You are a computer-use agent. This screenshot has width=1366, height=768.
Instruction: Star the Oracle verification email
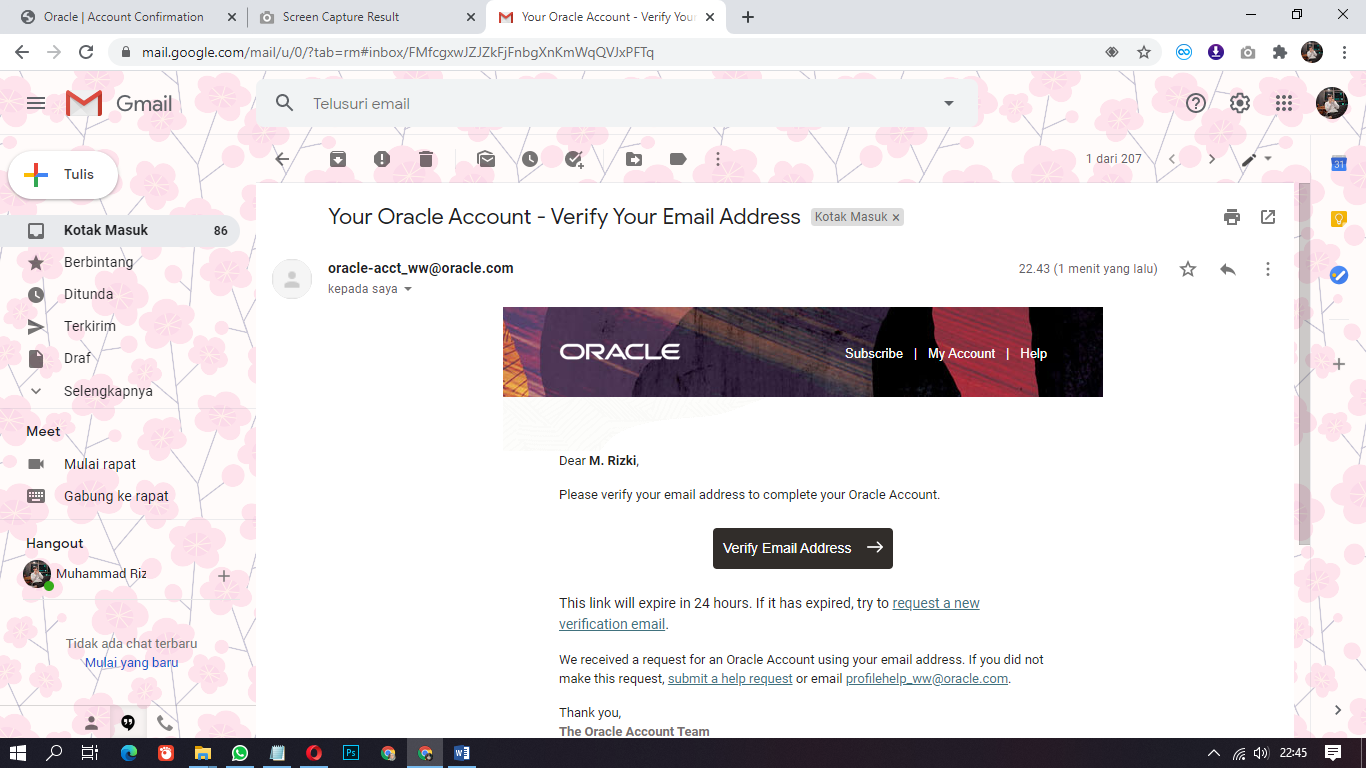(x=1188, y=269)
